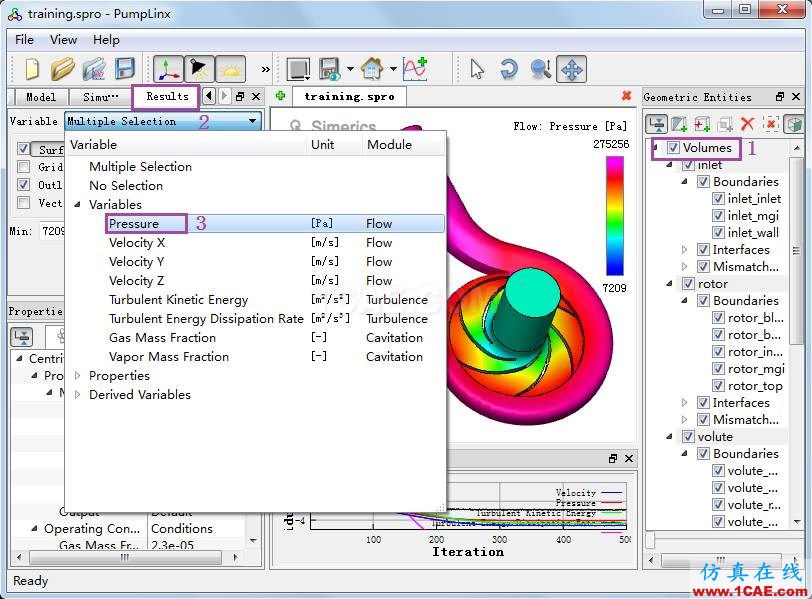Choose Turbulent Kinetic Energy variable
The width and height of the screenshot is (812, 599).
click(179, 300)
